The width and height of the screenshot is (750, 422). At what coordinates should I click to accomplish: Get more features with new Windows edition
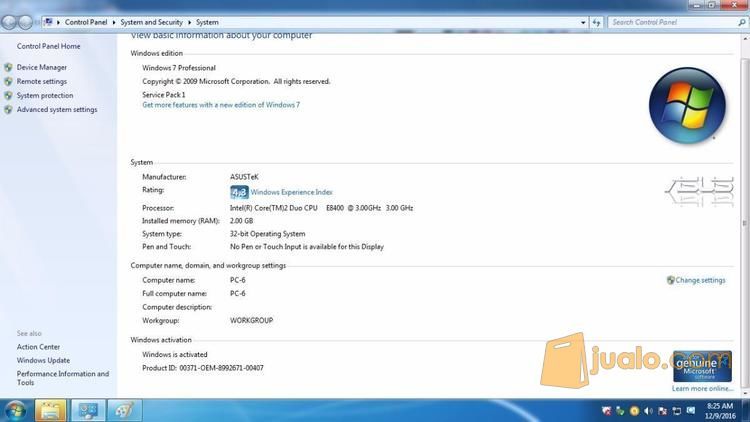[221, 105]
